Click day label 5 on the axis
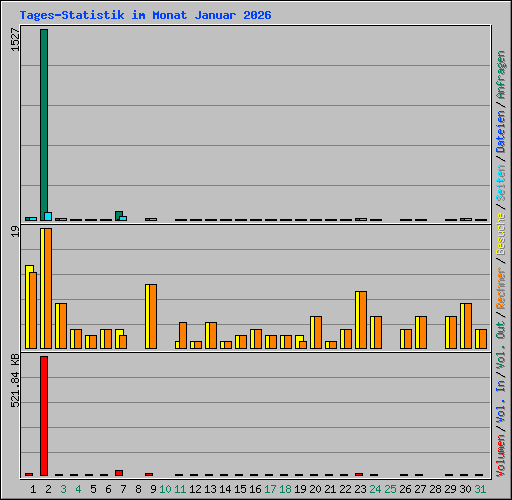The image size is (512, 500). pos(93,489)
